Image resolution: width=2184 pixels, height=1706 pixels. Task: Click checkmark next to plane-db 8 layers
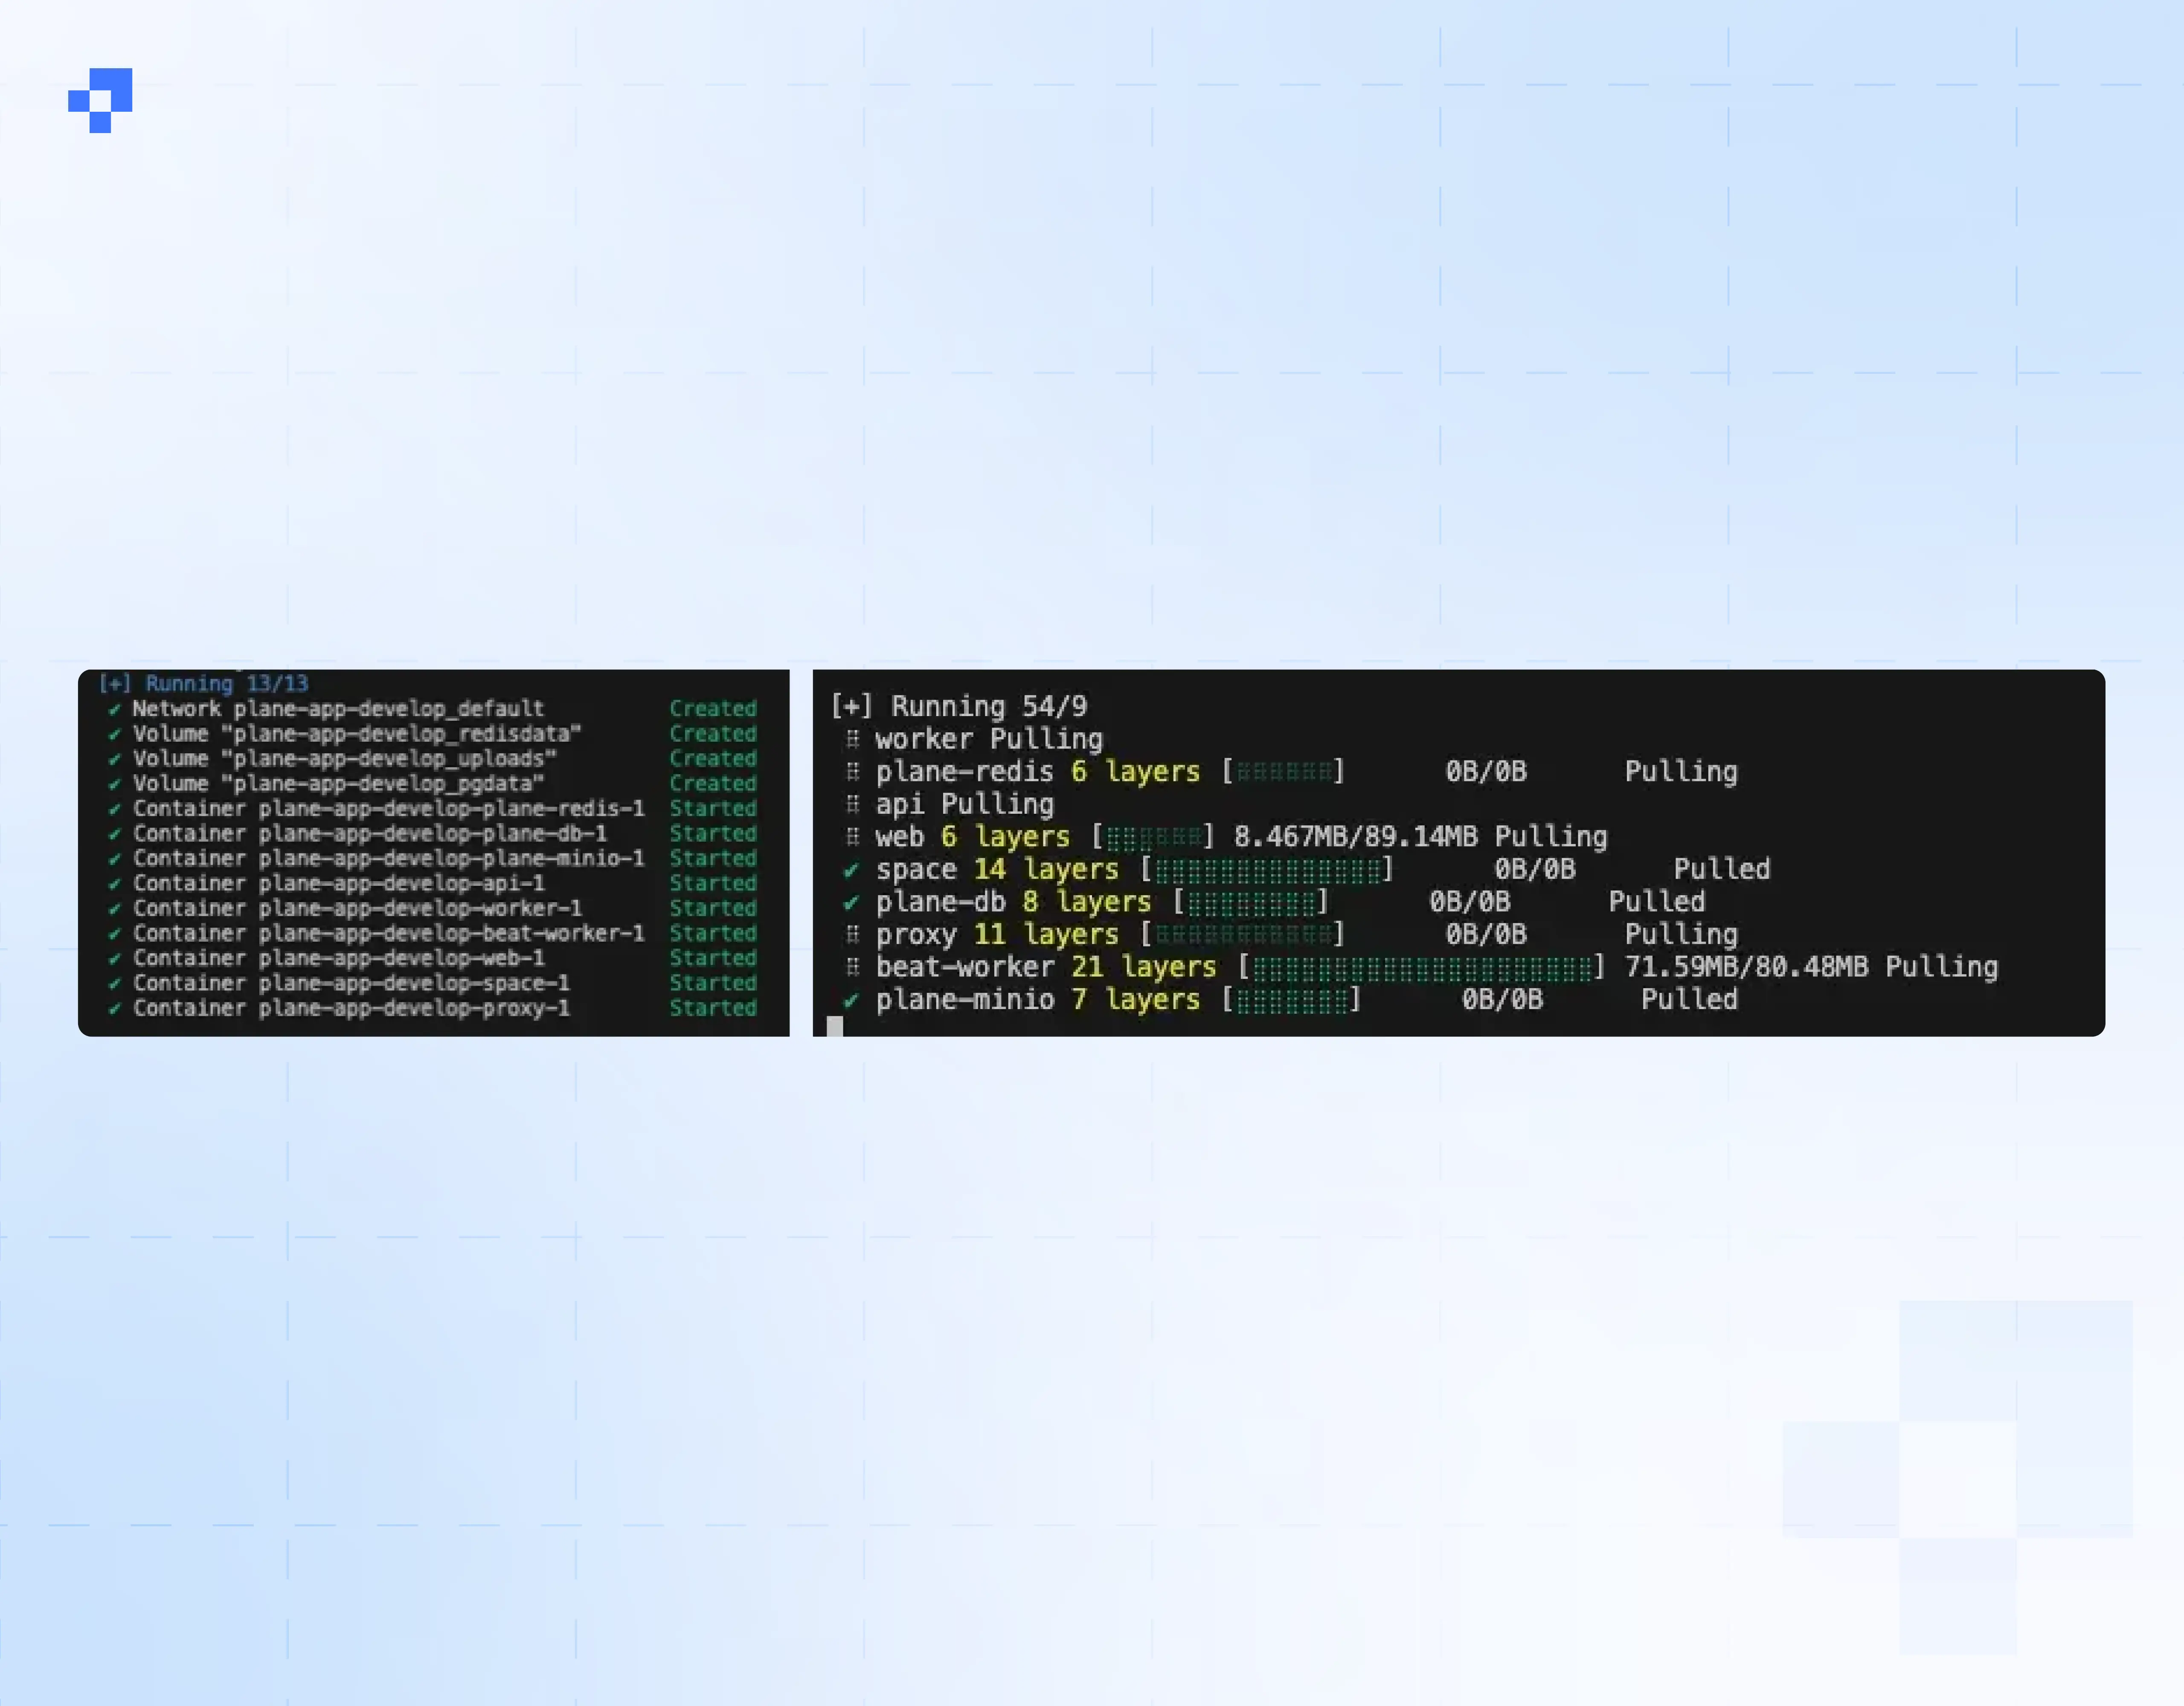(851, 902)
